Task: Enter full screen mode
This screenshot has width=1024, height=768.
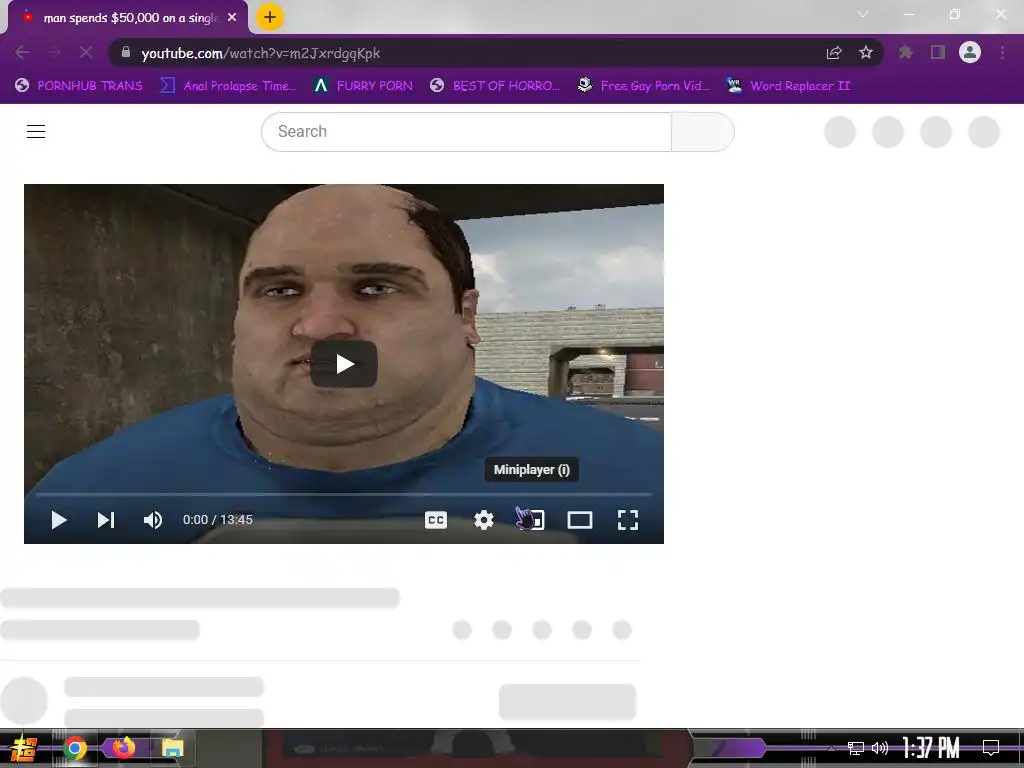Action: pos(628,520)
